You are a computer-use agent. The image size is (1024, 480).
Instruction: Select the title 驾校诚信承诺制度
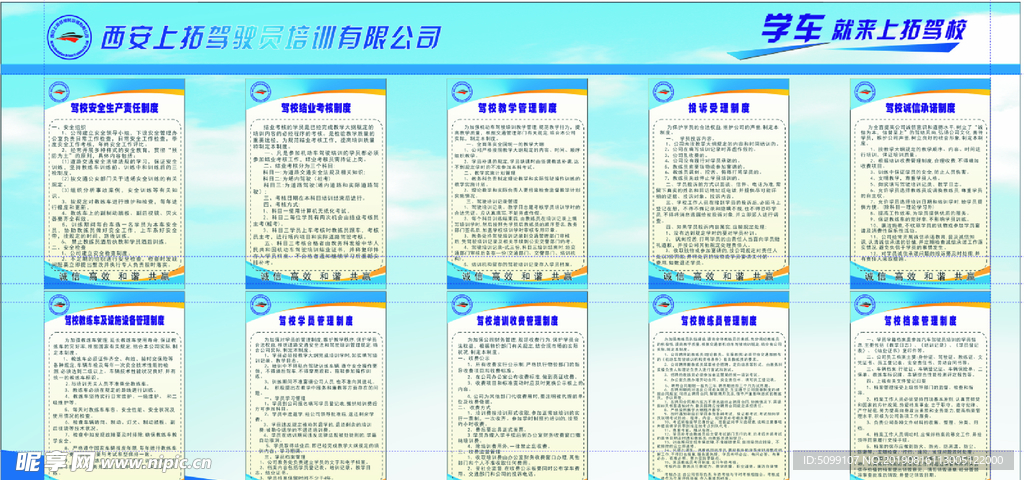pos(920,108)
